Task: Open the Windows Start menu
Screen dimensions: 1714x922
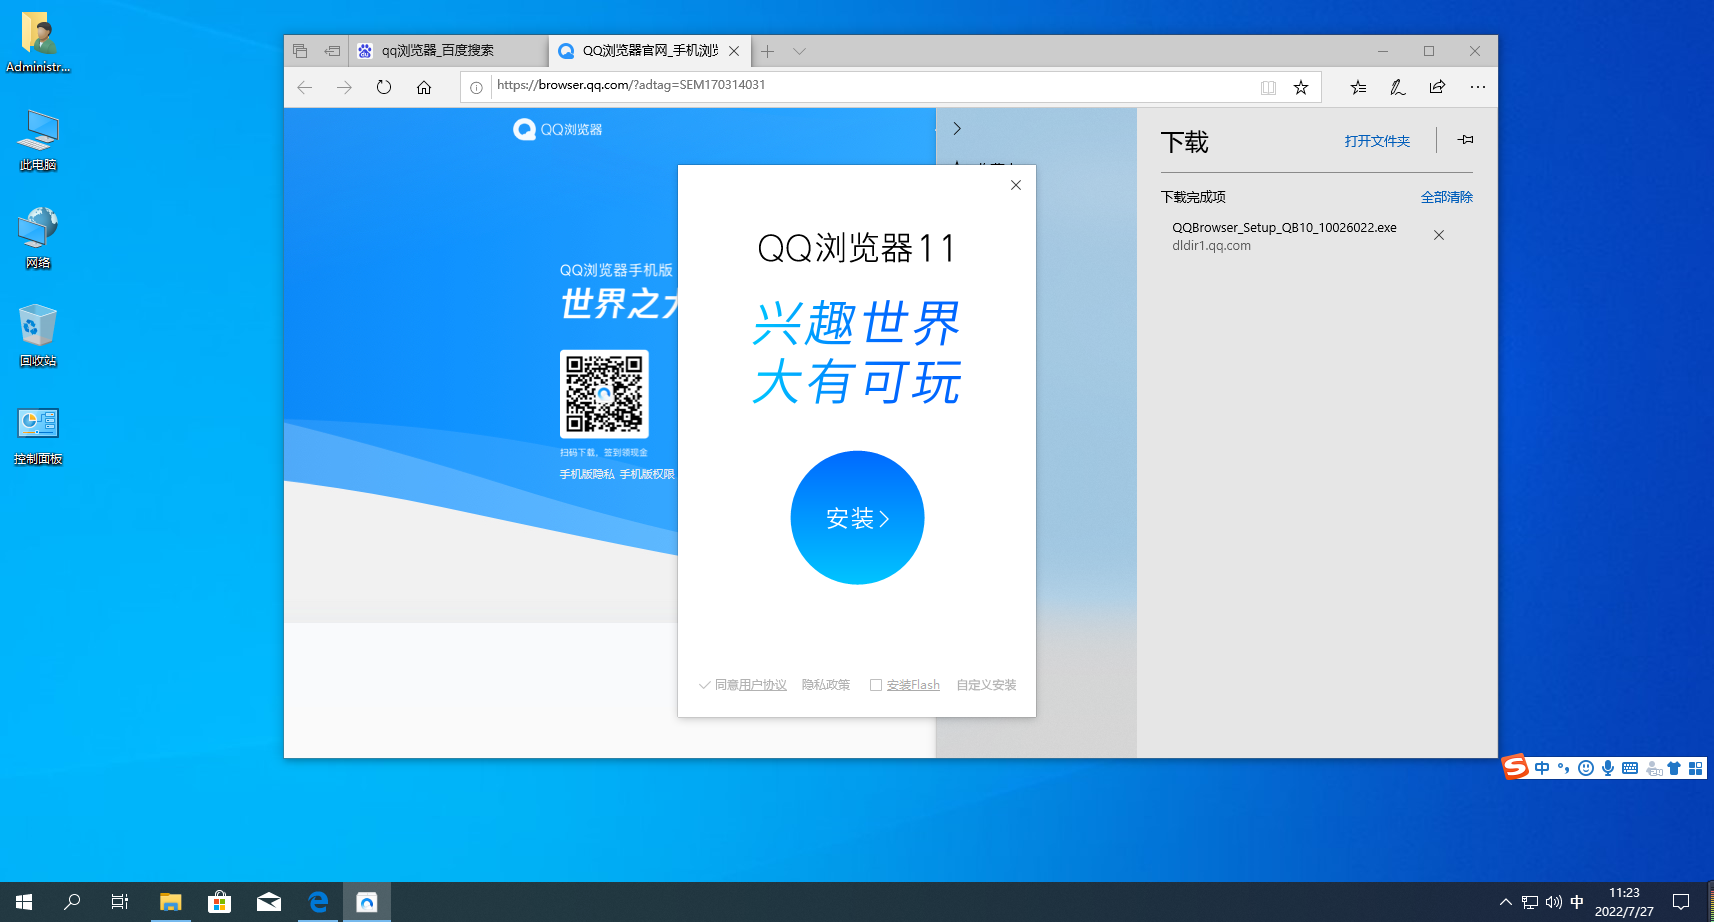Action: (x=24, y=902)
